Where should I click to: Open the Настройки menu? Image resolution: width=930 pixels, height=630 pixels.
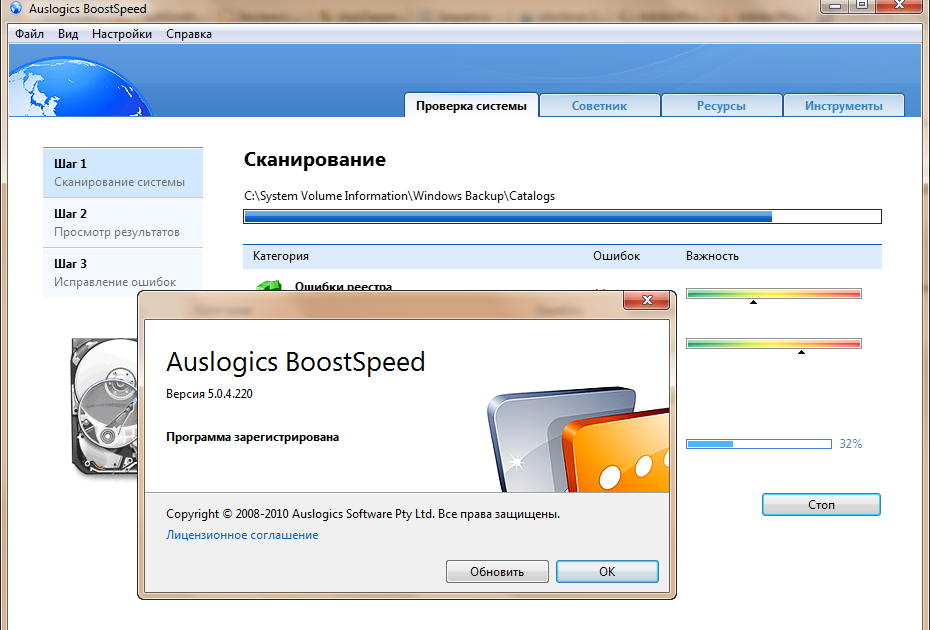coord(122,34)
